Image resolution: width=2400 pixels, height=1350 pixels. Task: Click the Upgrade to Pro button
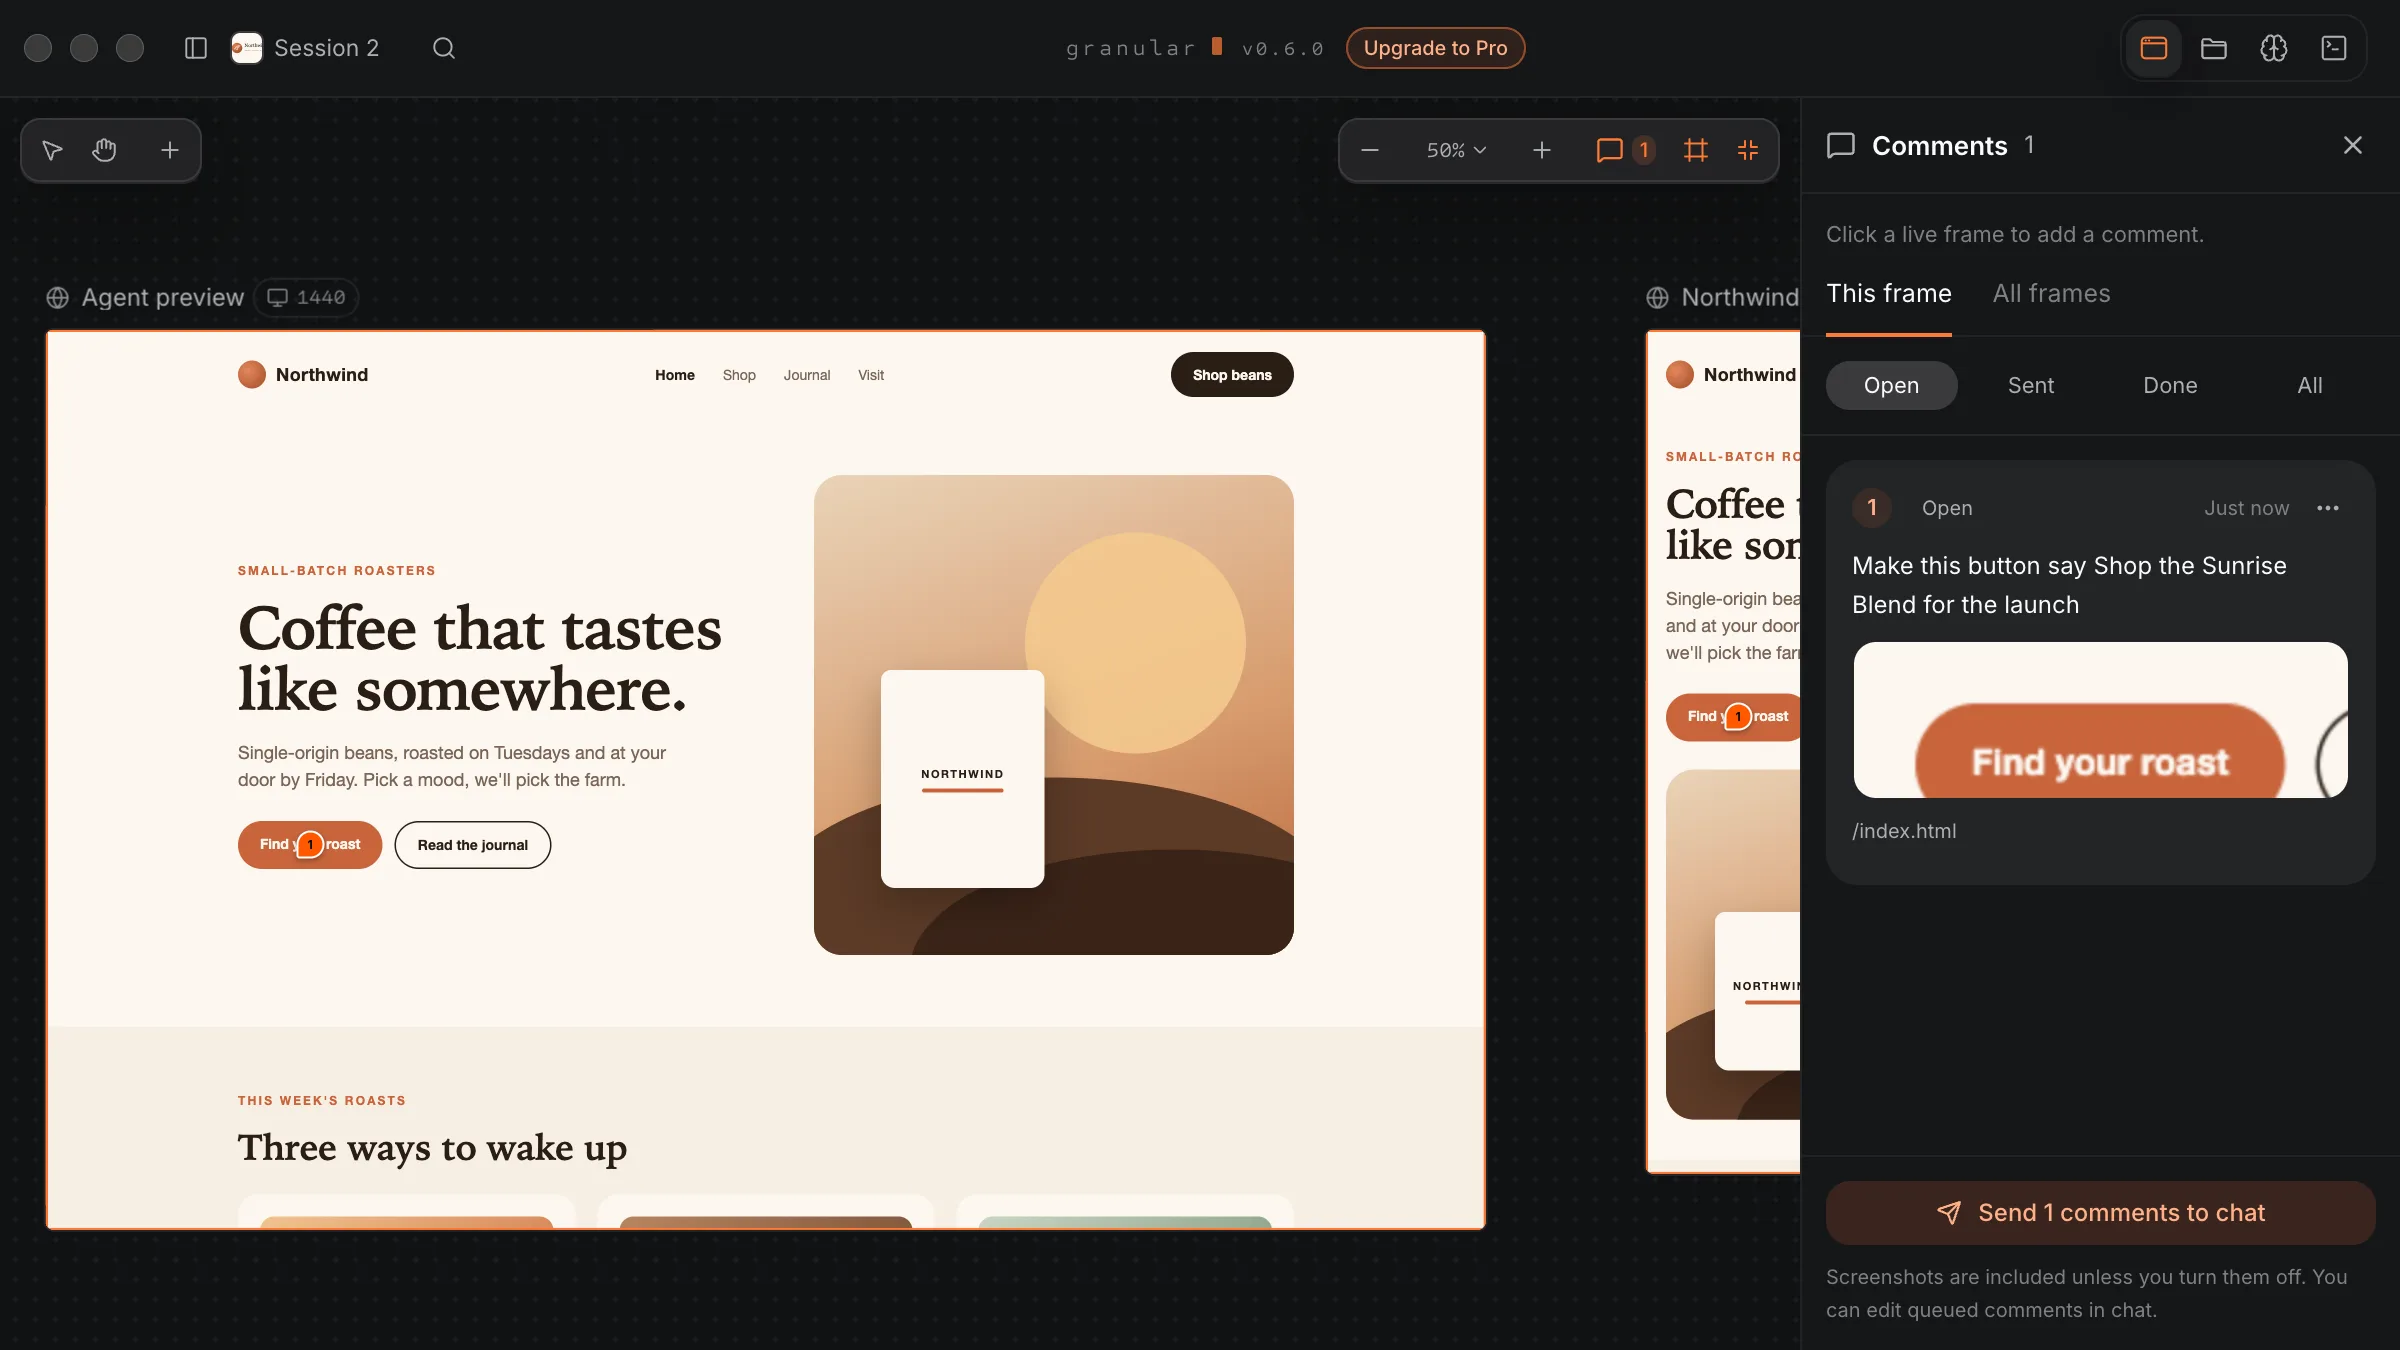1435,48
